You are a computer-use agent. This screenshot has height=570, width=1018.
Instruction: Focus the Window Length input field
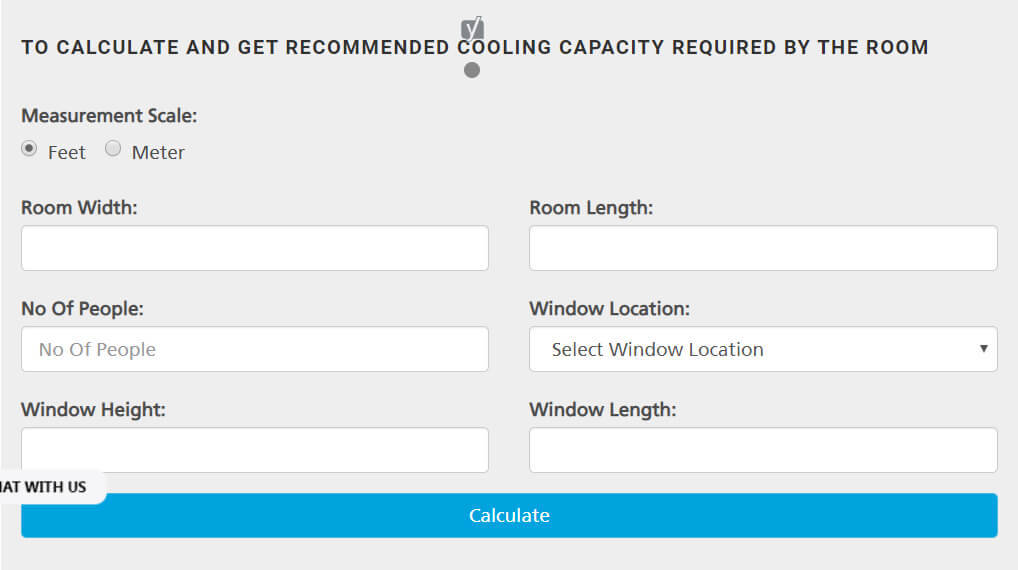click(763, 450)
